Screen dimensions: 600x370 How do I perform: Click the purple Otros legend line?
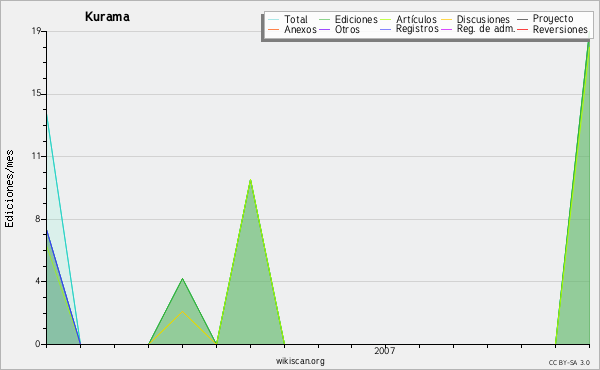[324, 29]
